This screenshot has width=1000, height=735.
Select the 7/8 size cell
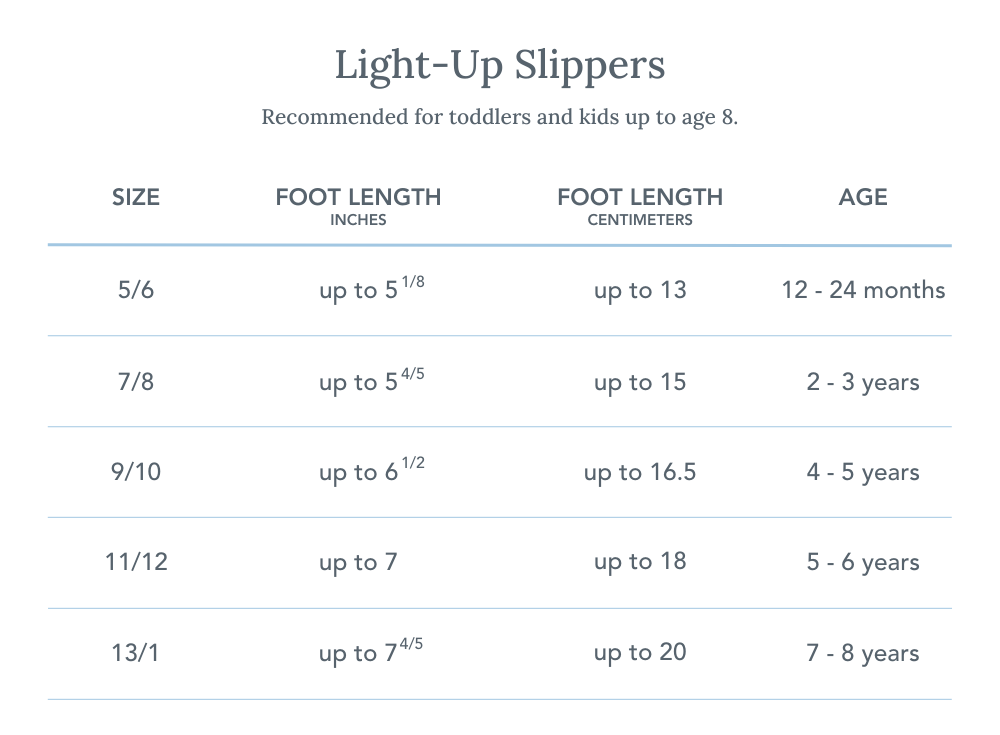[x=136, y=382]
